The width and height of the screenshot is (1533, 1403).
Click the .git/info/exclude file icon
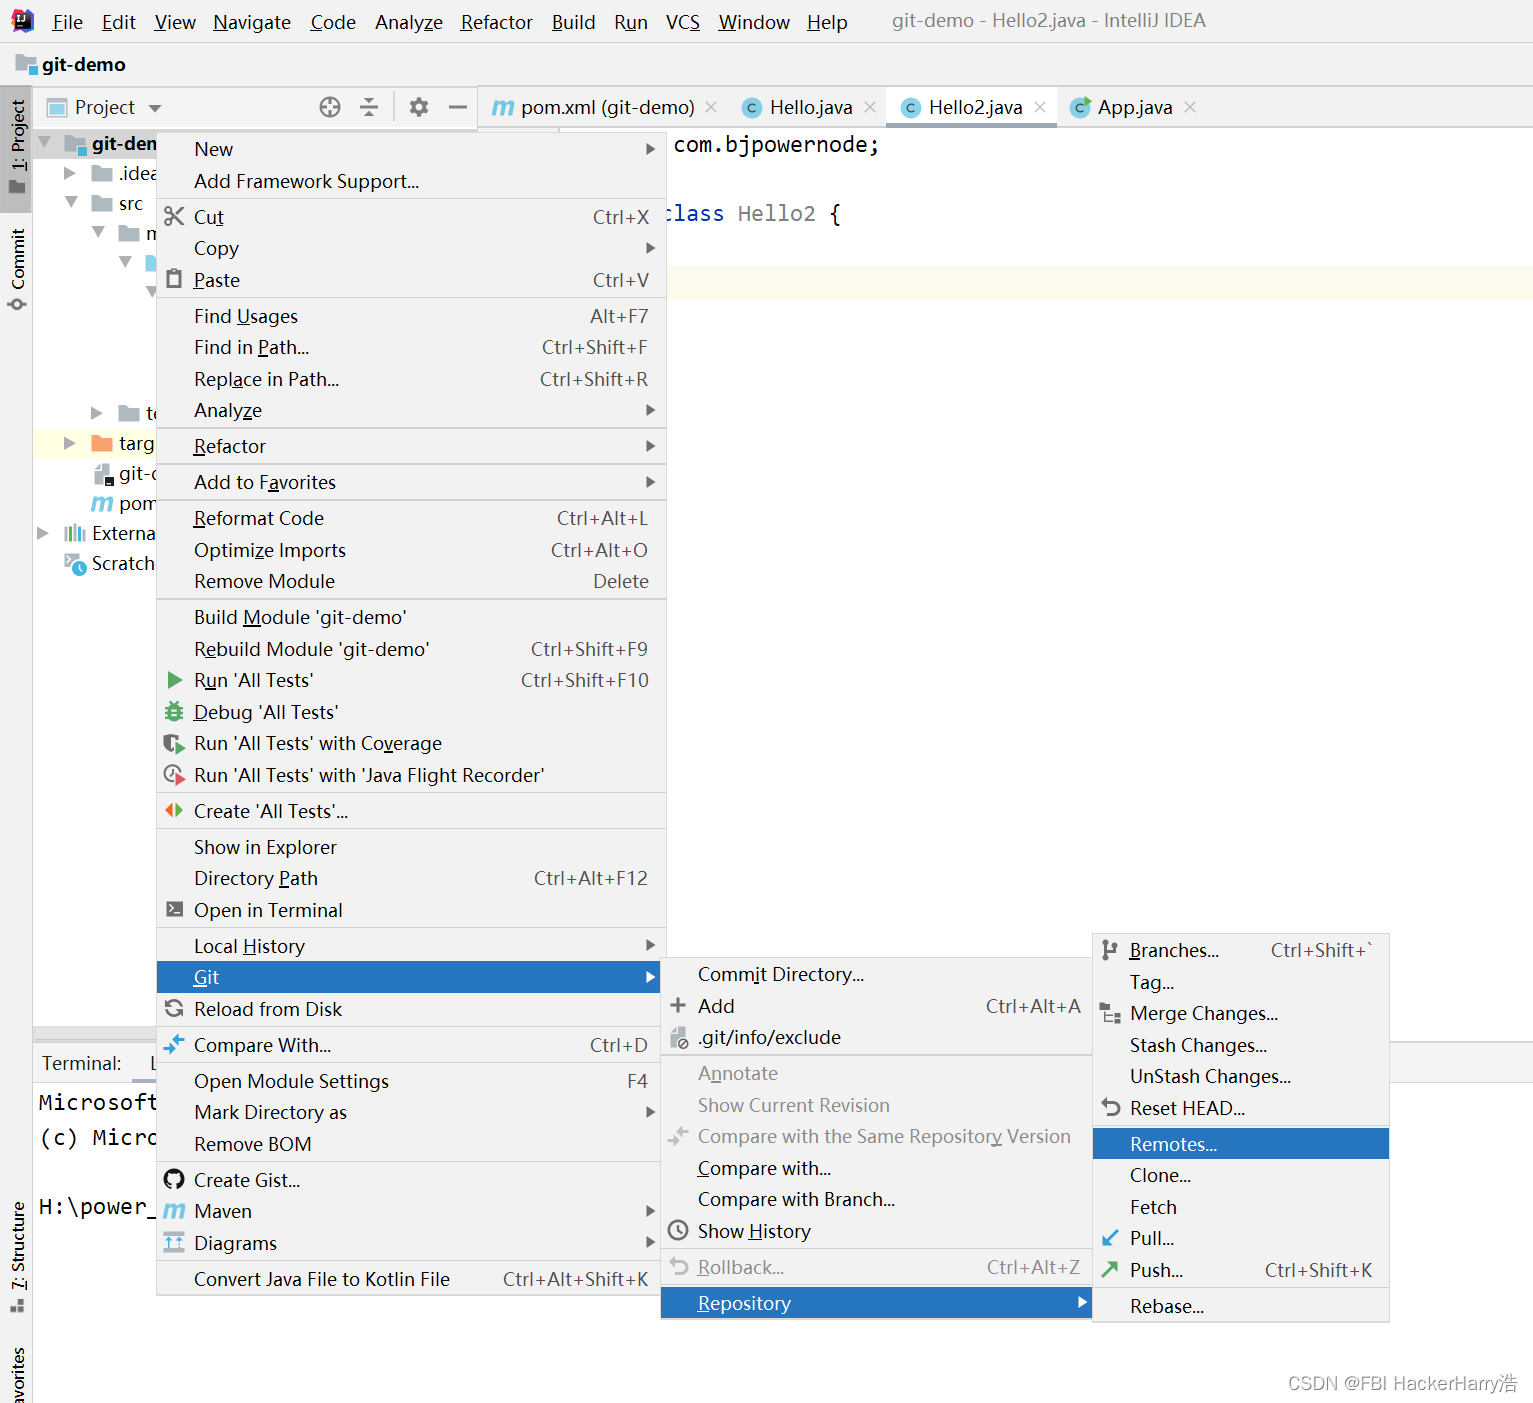tap(678, 1037)
